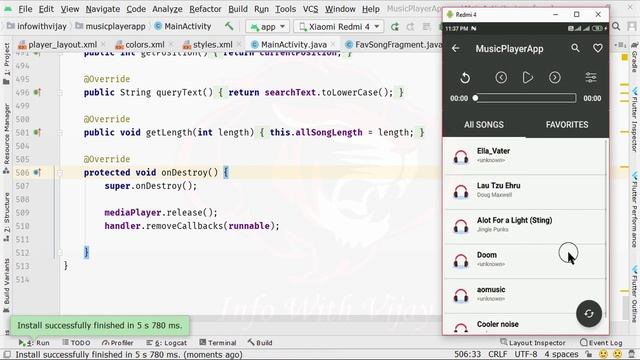Open the Flutter Outline side panel

click(634, 294)
